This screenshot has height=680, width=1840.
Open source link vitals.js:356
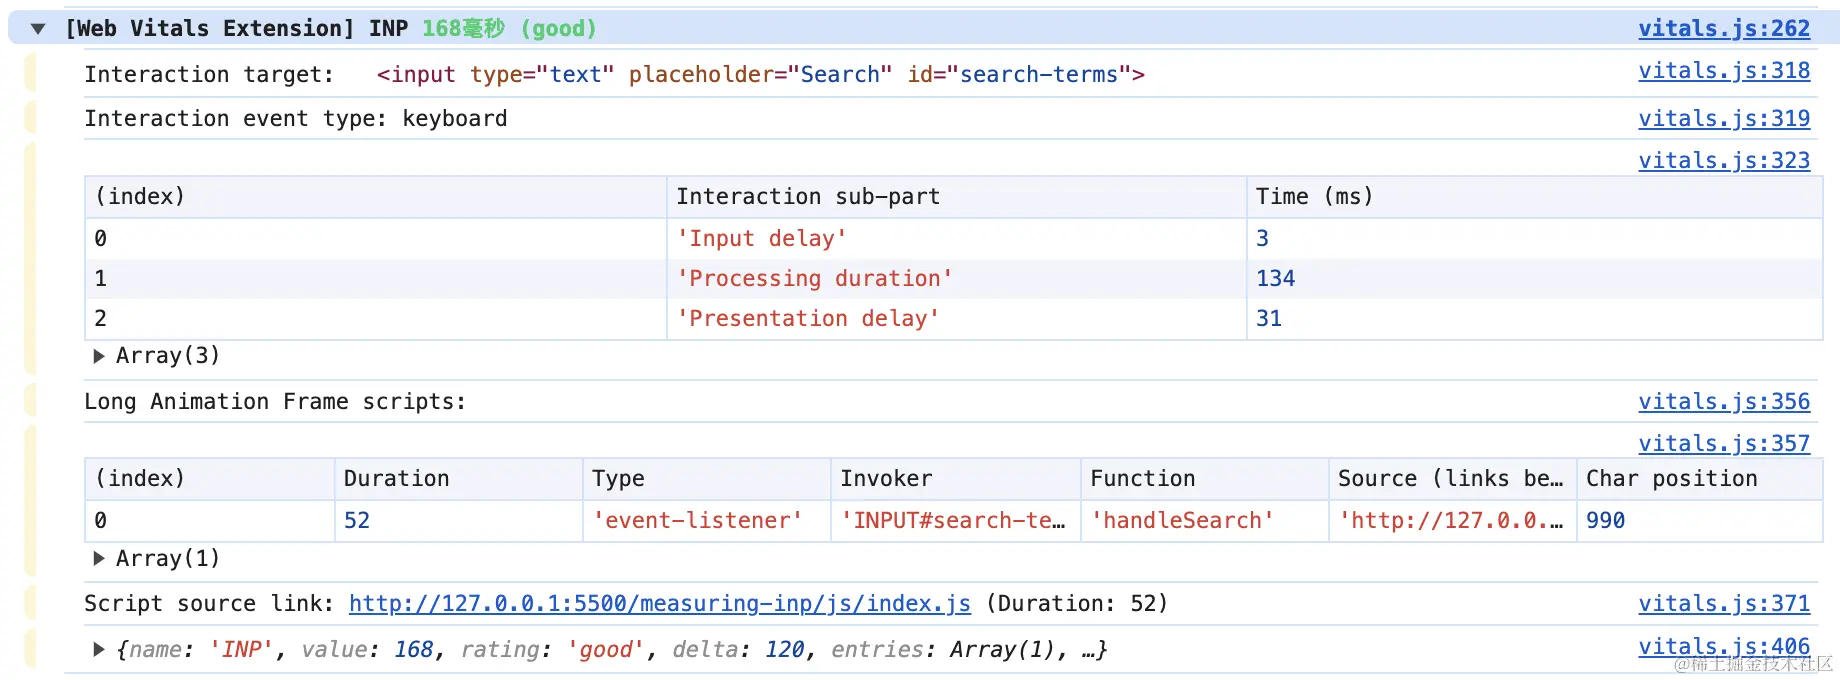pyautogui.click(x=1723, y=402)
